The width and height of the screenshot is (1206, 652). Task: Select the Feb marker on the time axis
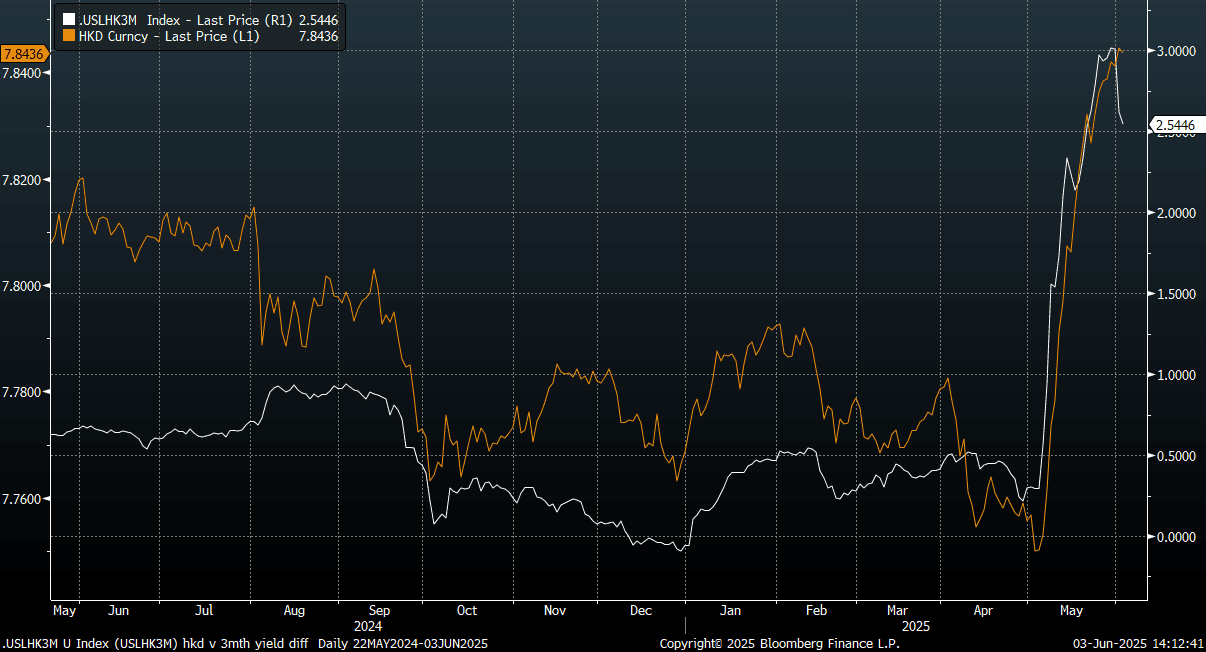tap(816, 610)
